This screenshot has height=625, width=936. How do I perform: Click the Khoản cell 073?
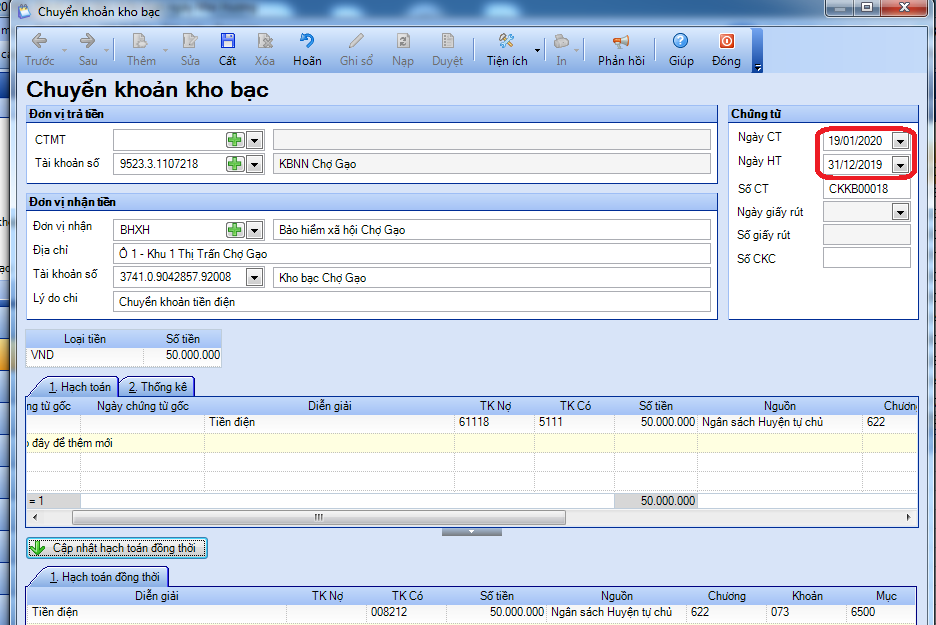tap(806, 612)
